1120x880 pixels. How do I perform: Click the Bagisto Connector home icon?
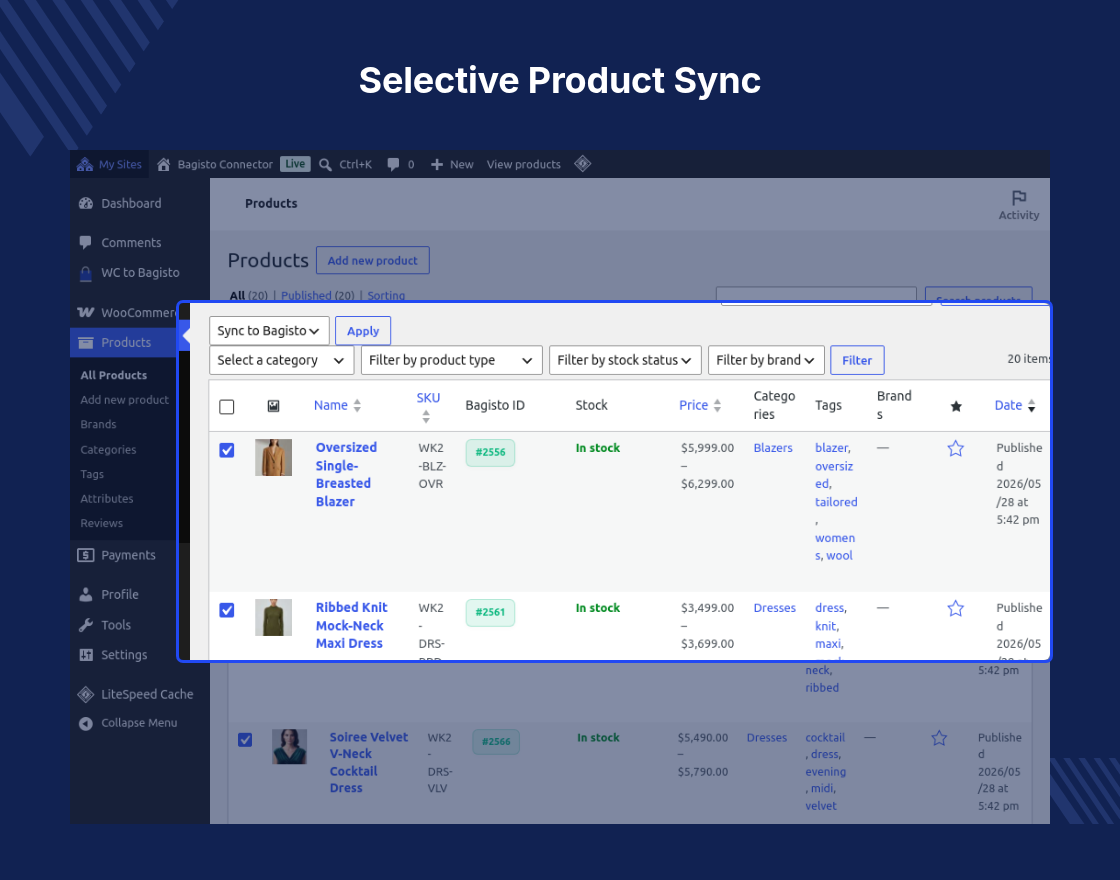click(164, 164)
